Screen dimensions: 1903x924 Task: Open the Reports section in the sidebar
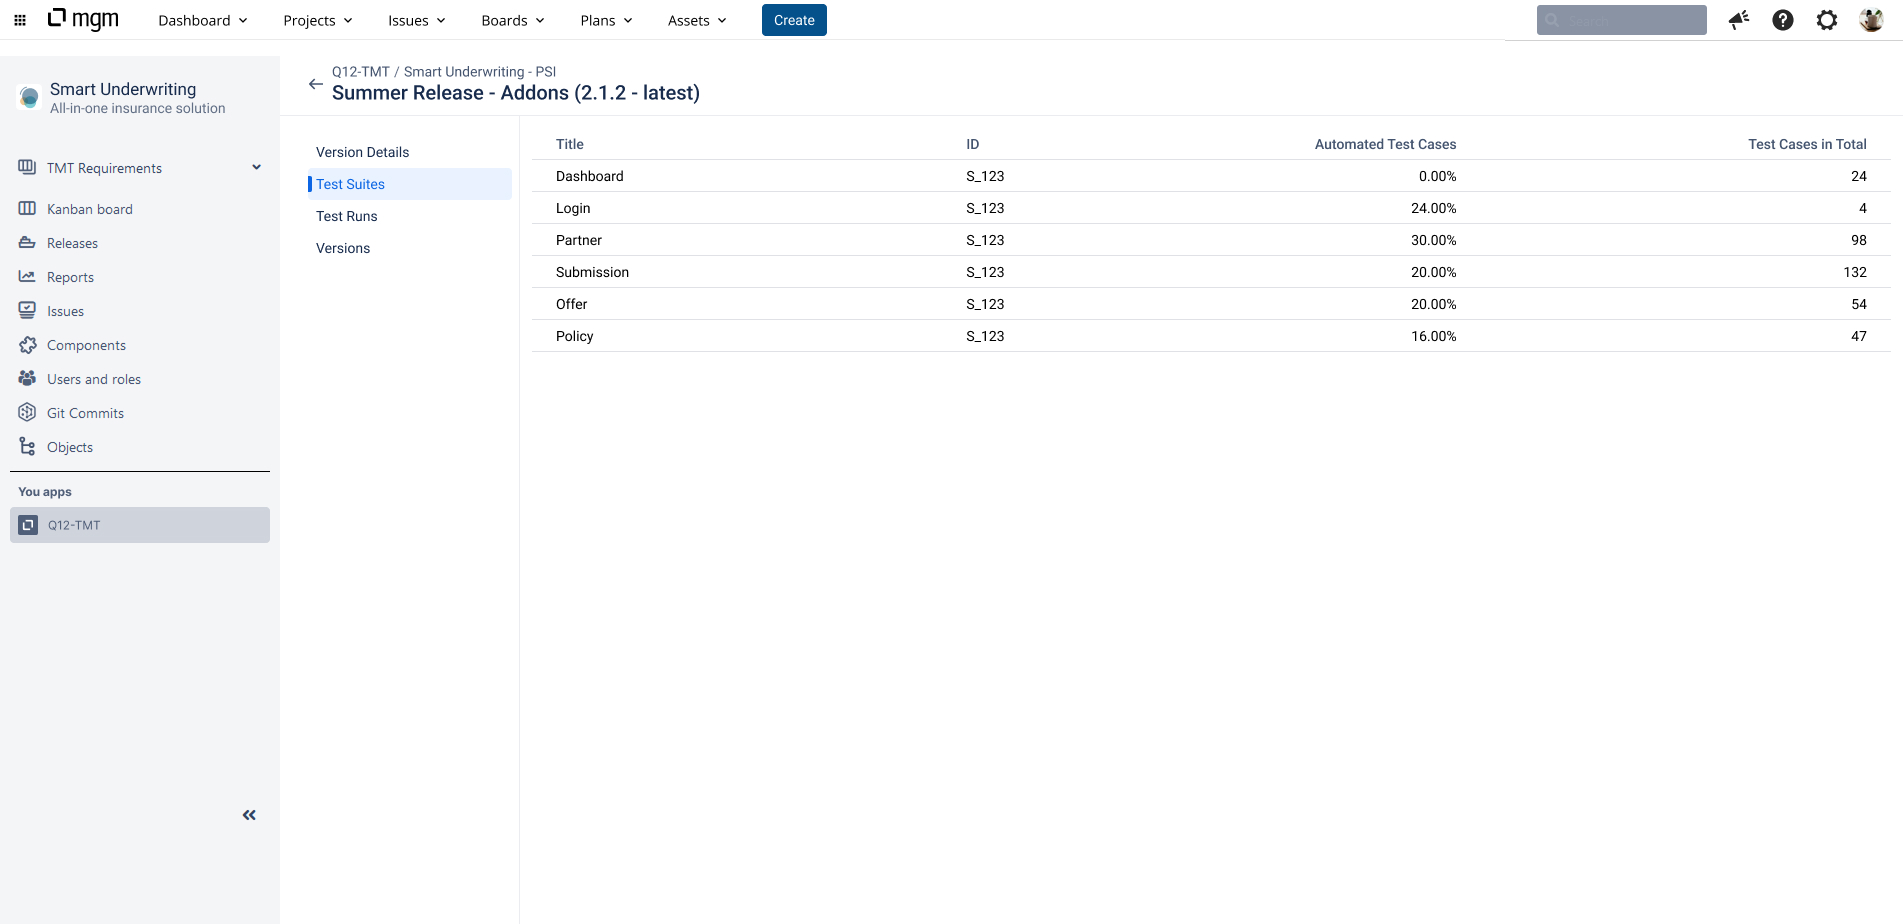click(69, 277)
